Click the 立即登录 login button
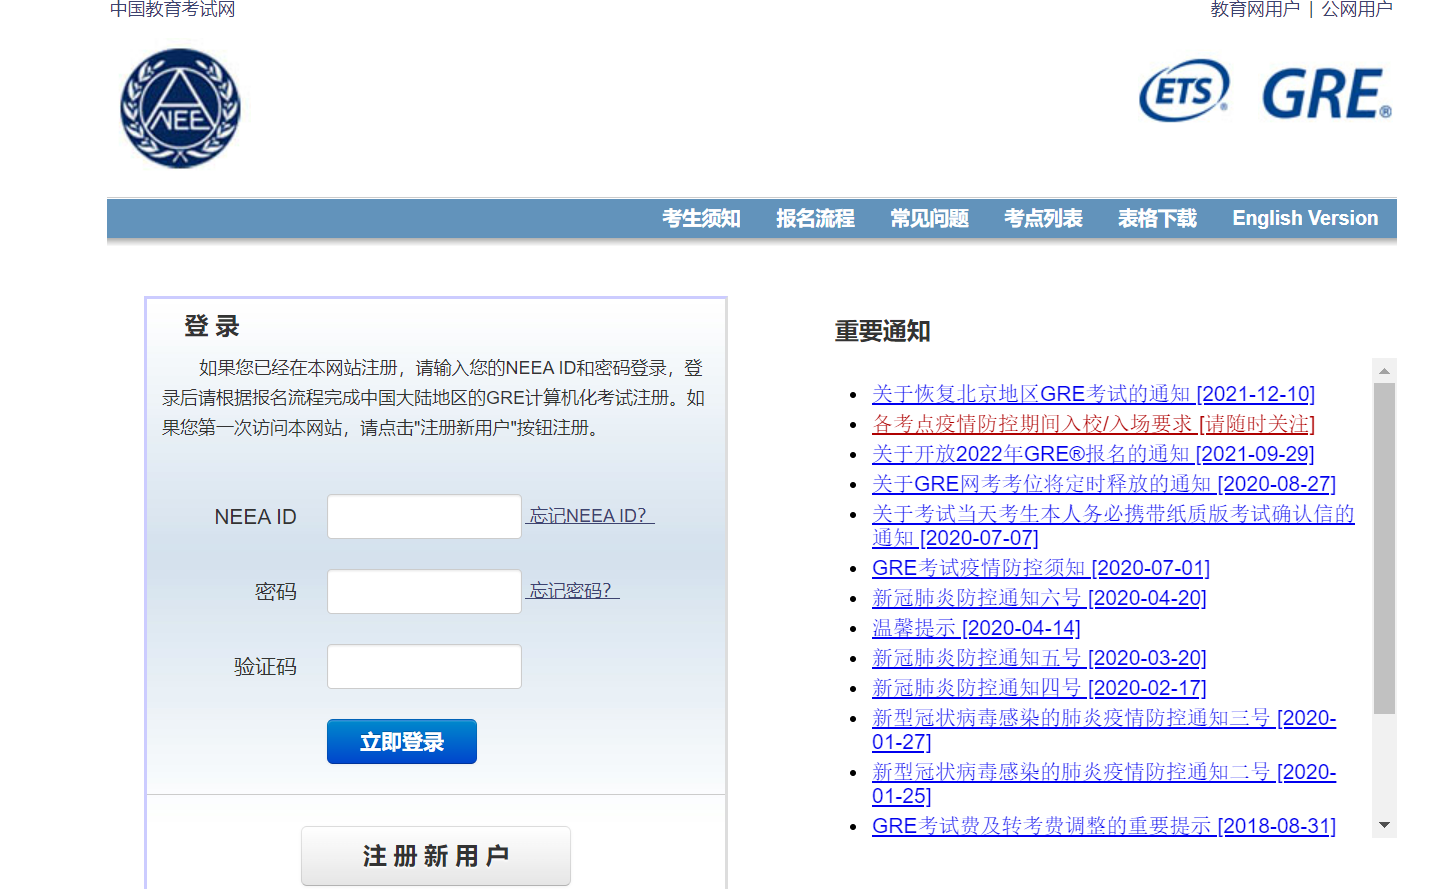 (x=402, y=741)
